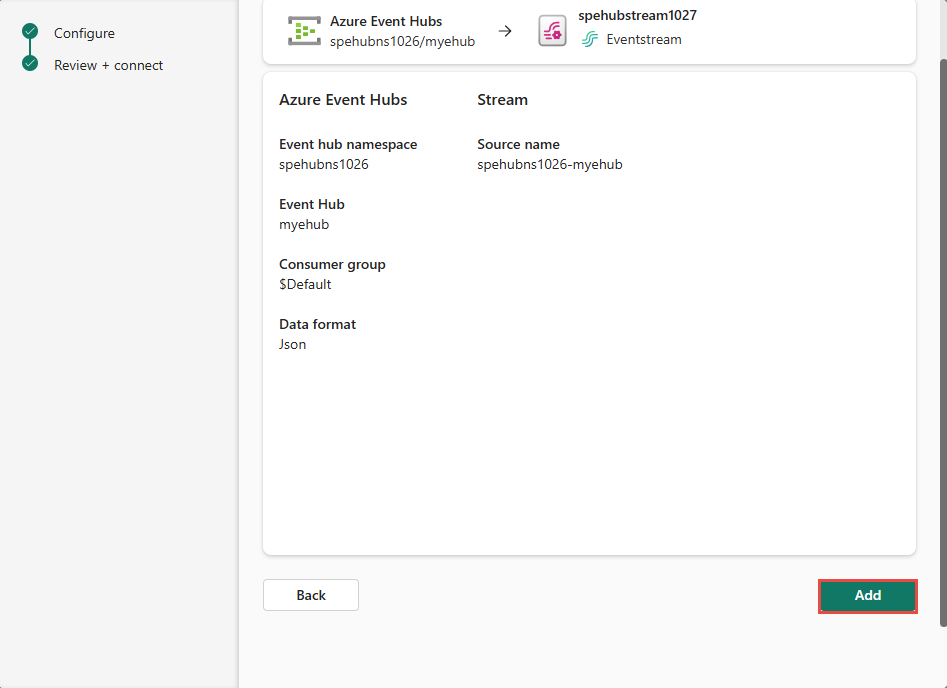Click the Stream section heading
This screenshot has width=947, height=688.
(x=502, y=100)
